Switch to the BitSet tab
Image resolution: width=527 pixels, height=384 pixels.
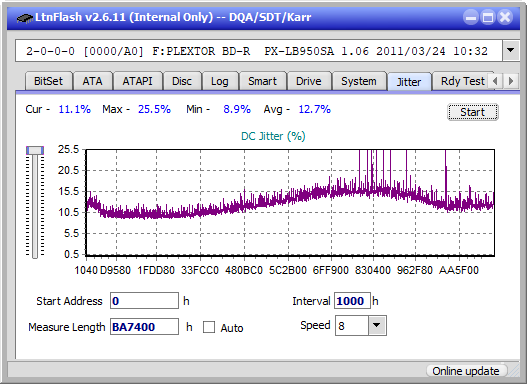click(48, 81)
